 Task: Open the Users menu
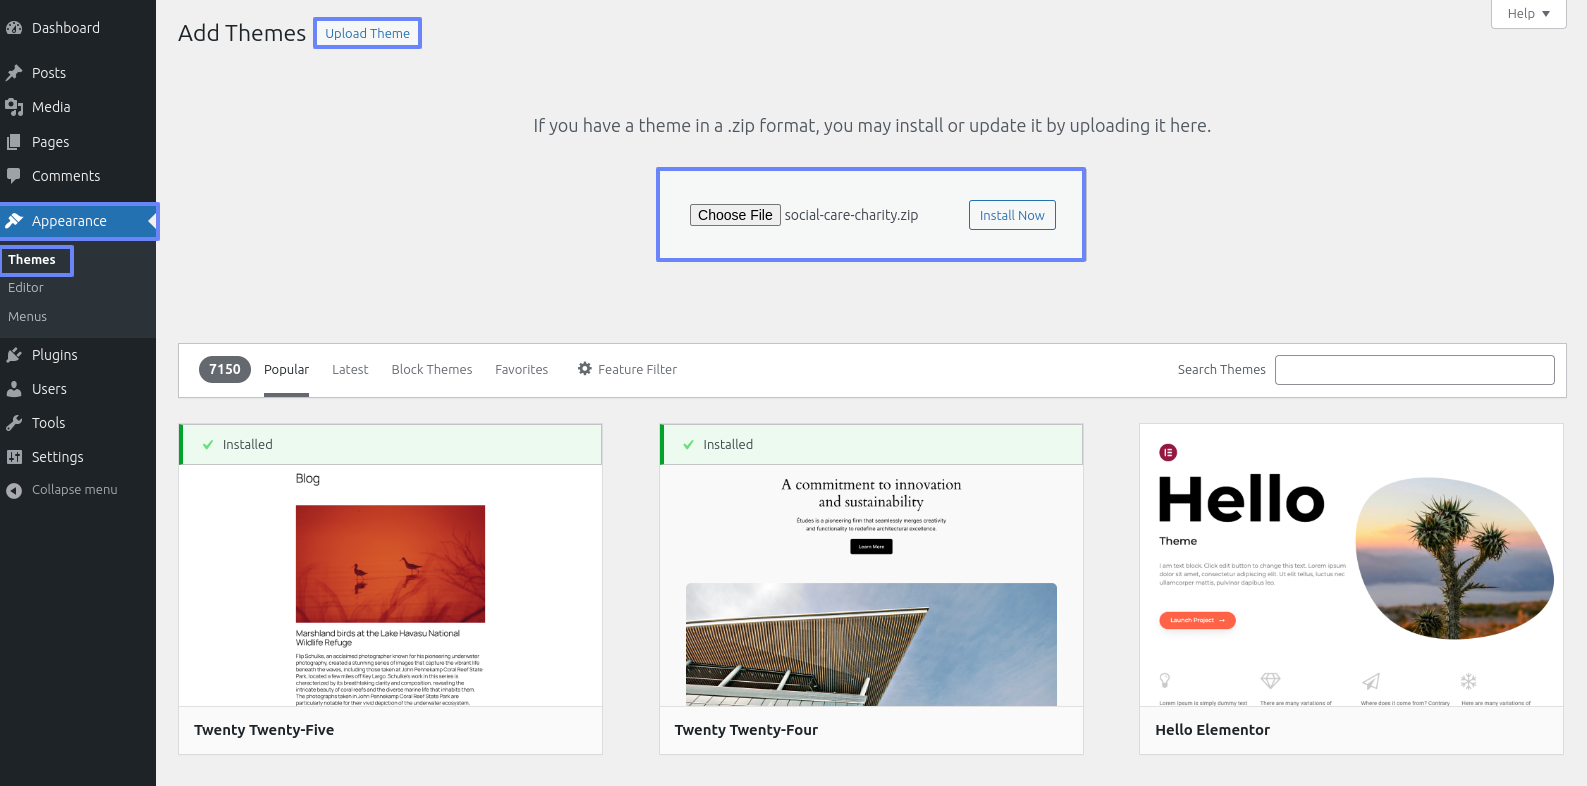tap(78, 389)
